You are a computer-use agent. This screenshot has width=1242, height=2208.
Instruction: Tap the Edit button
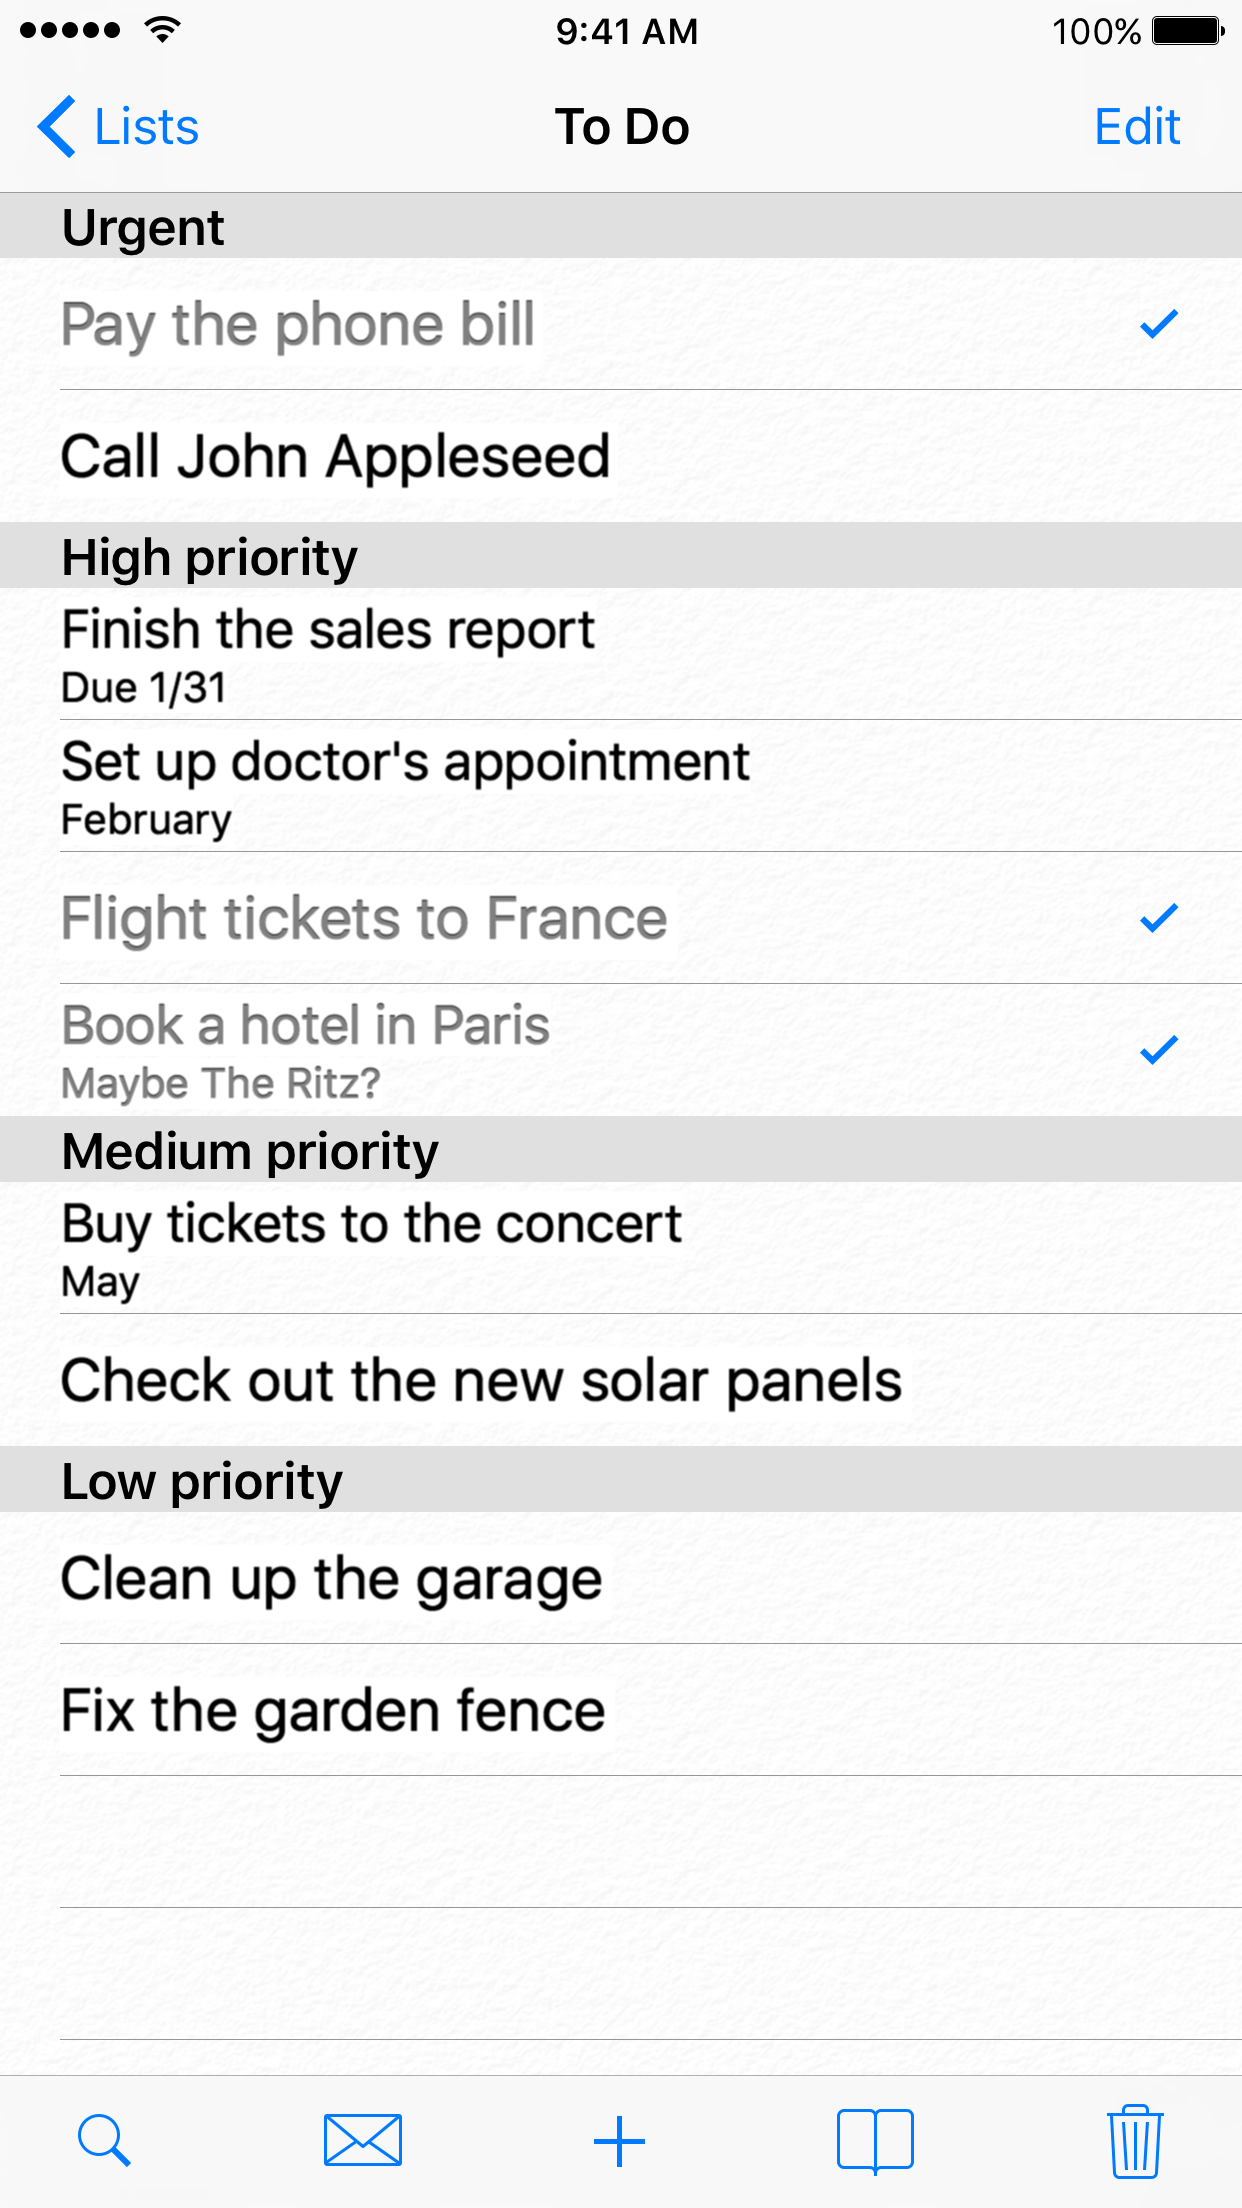tap(1137, 127)
